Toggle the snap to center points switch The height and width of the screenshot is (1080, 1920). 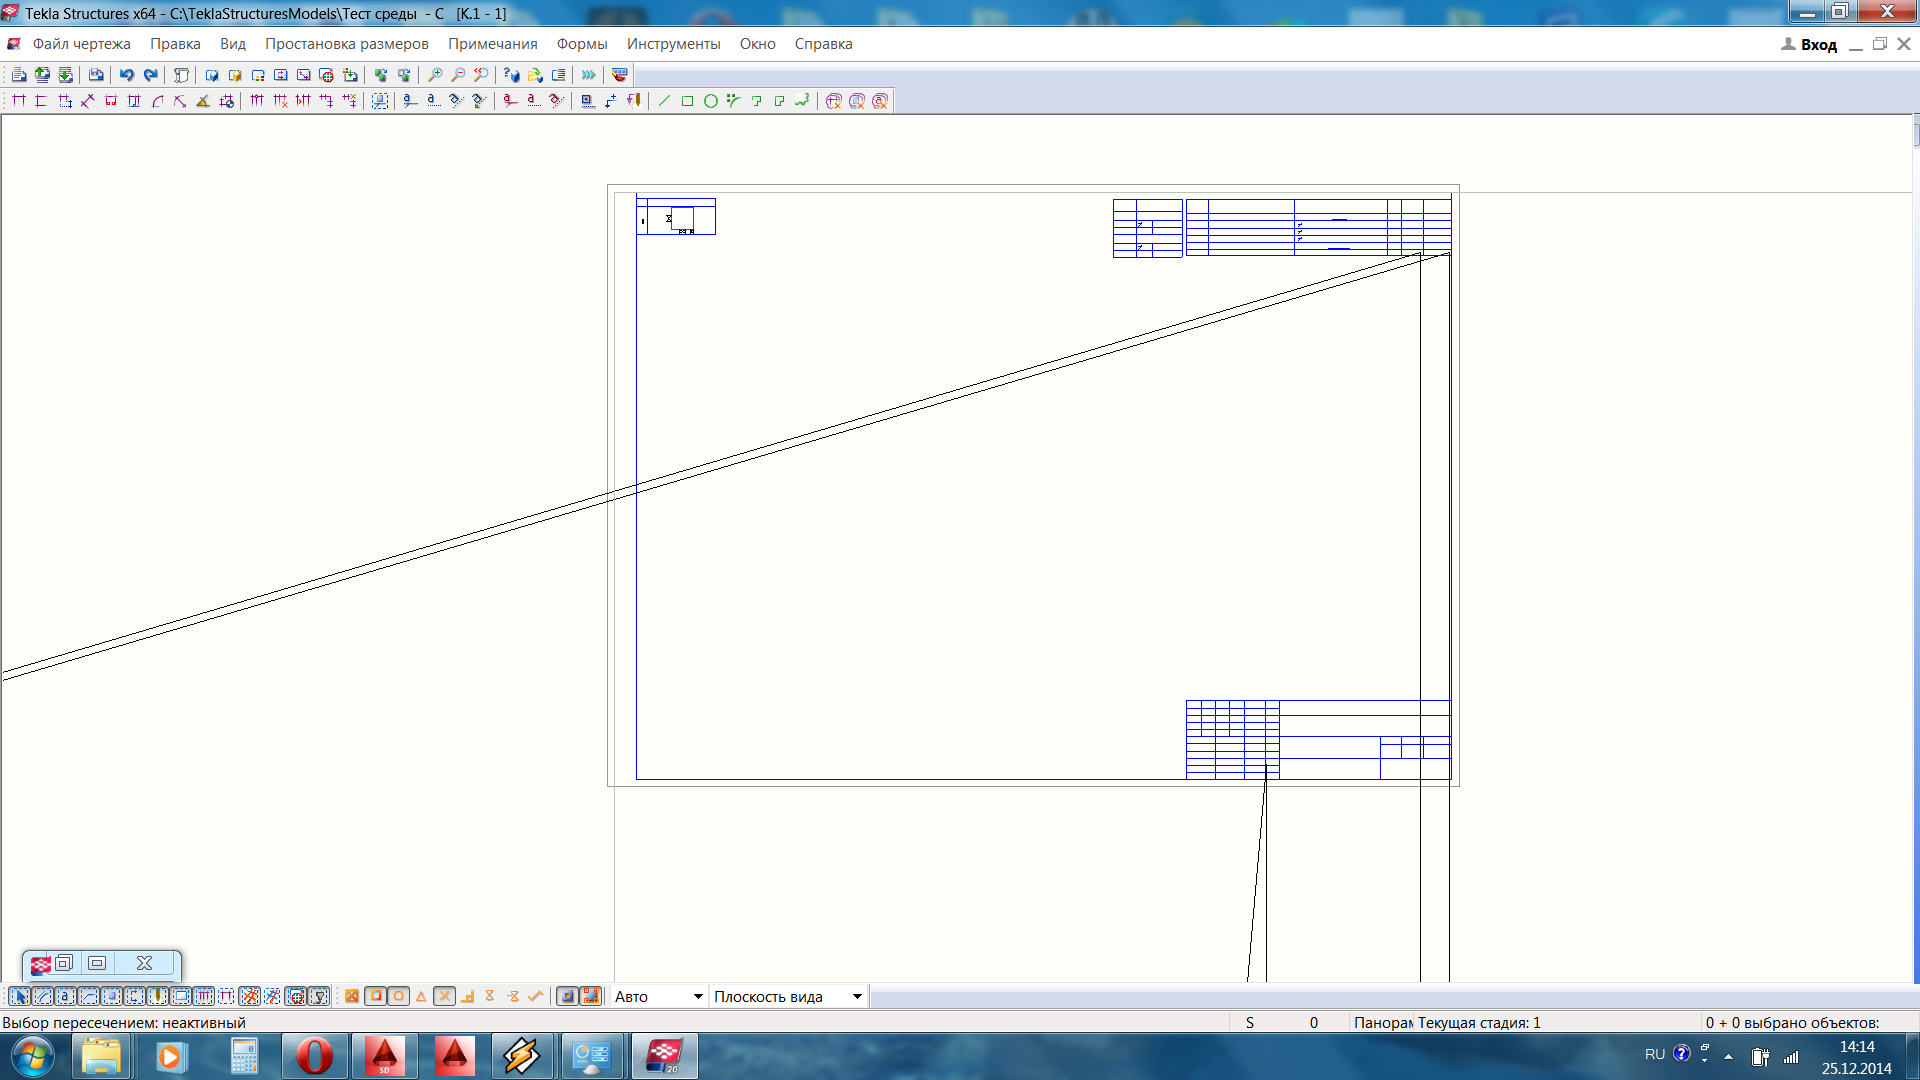point(398,996)
